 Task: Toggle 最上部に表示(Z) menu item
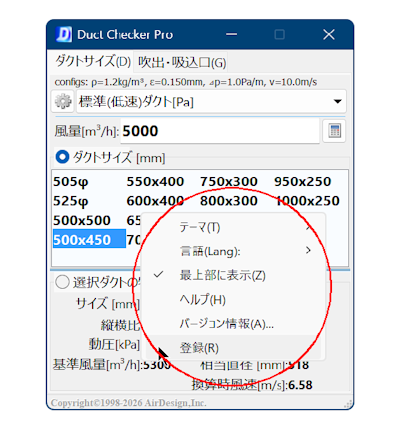click(x=233, y=275)
